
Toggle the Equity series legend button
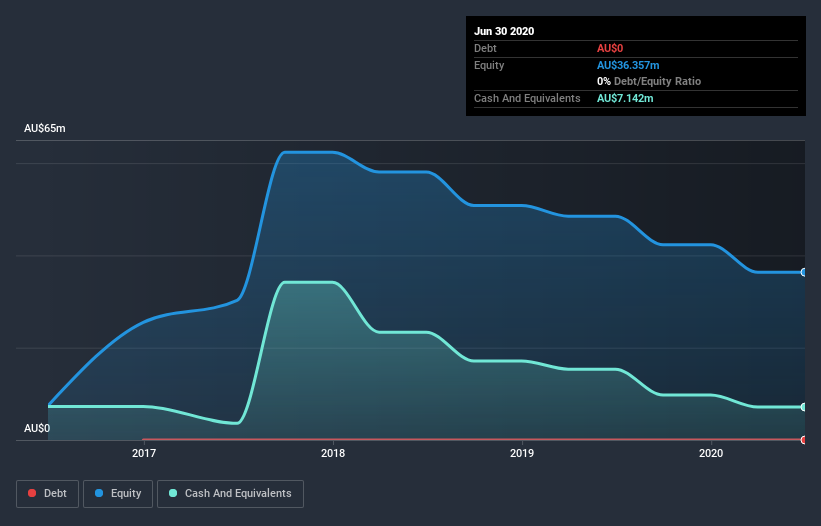click(x=118, y=494)
